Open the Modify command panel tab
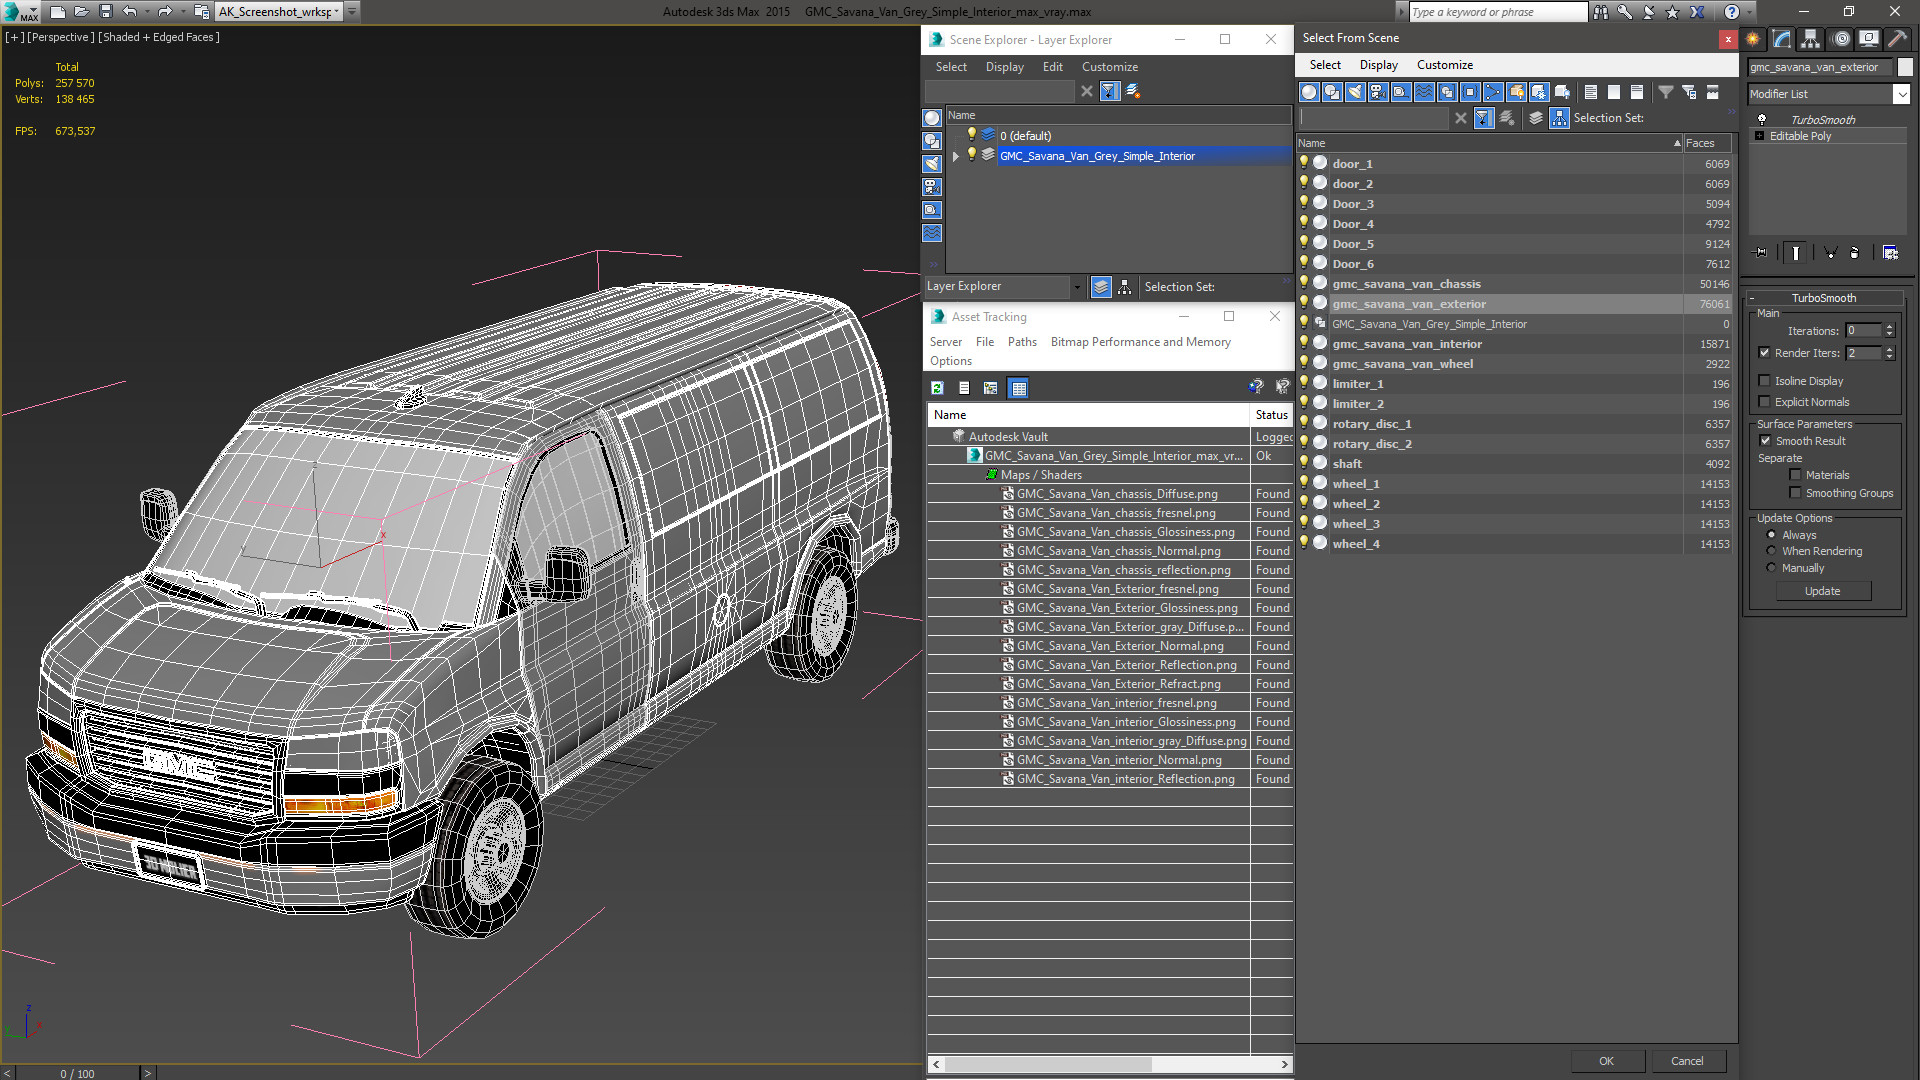The height and width of the screenshot is (1080, 1920). click(x=1782, y=39)
